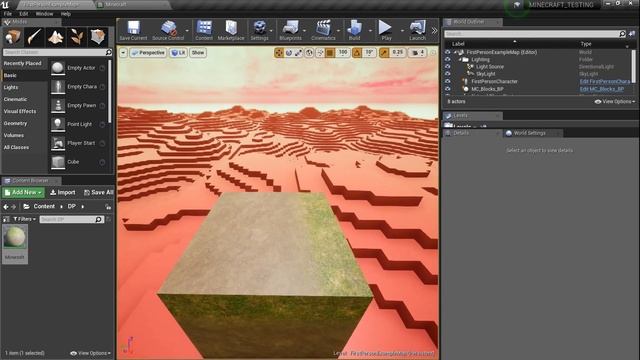Adjust camera speed setting 4
The width and height of the screenshot is (640, 360).
tap(418, 53)
